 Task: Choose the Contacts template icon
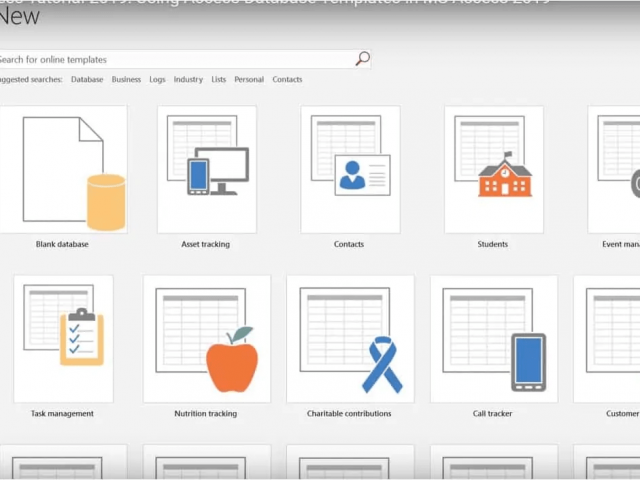point(349,170)
